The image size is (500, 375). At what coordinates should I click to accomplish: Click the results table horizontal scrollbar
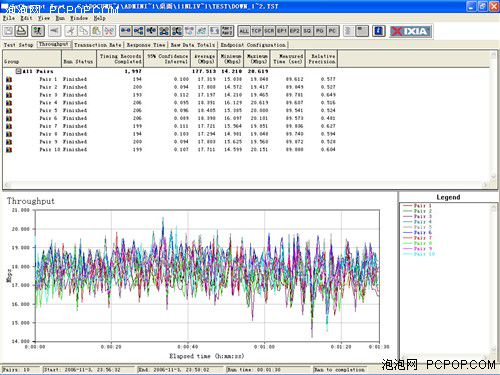pos(246,185)
